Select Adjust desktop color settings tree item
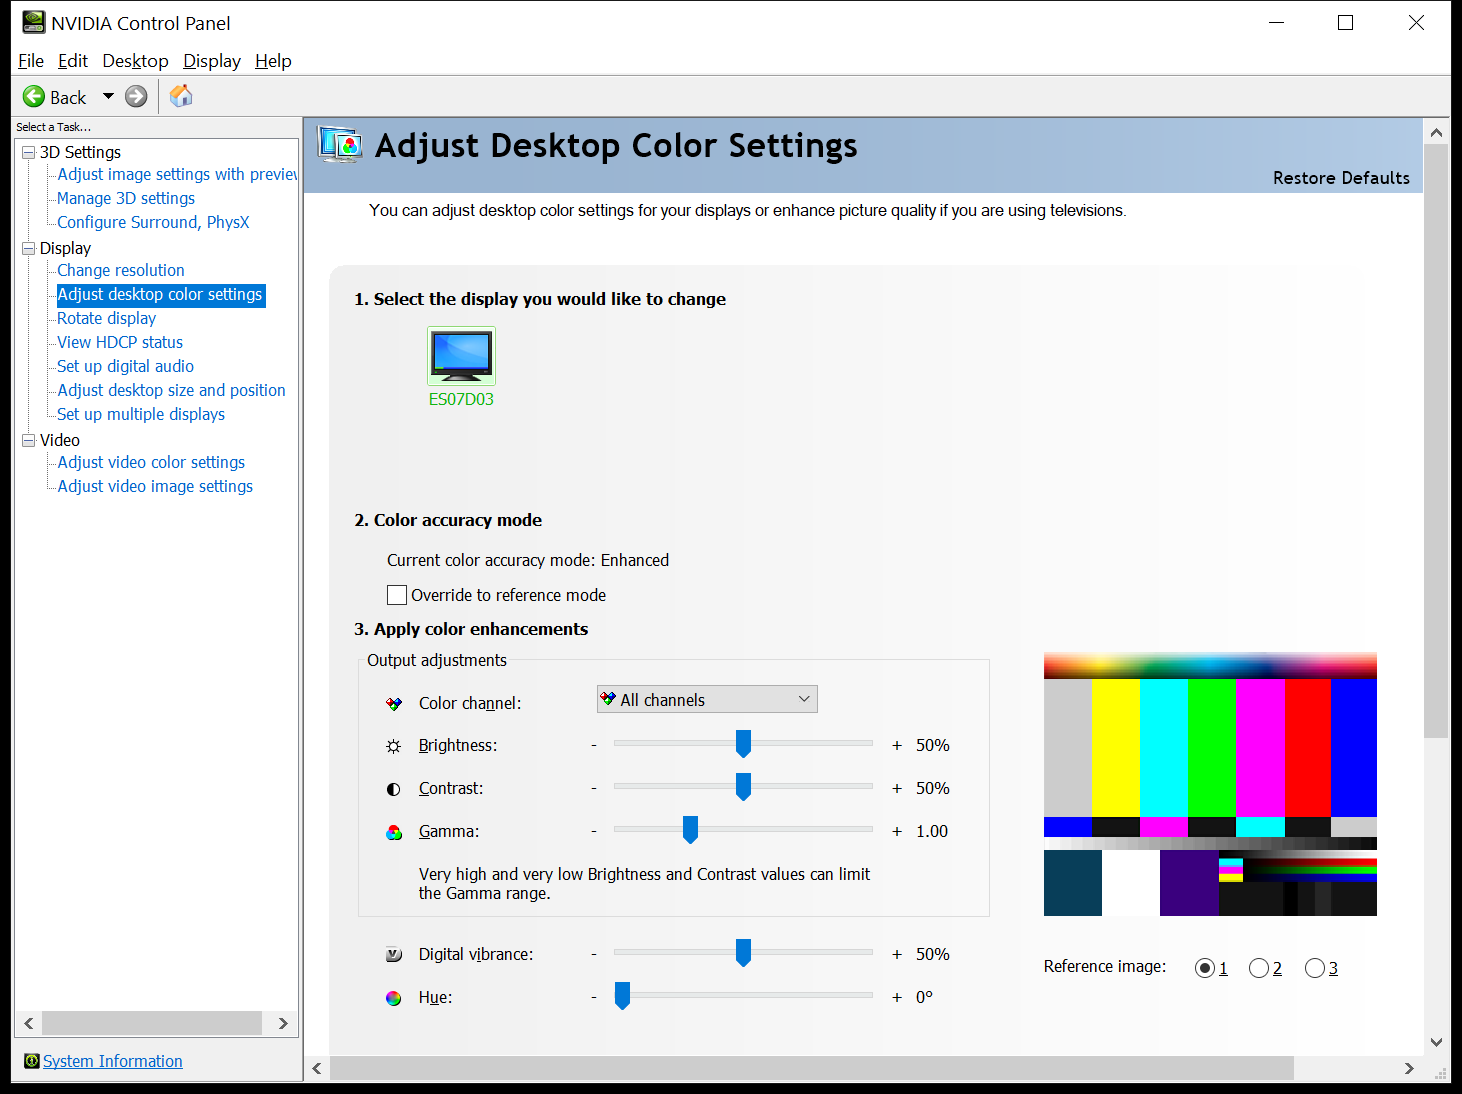The height and width of the screenshot is (1094, 1462). point(160,294)
